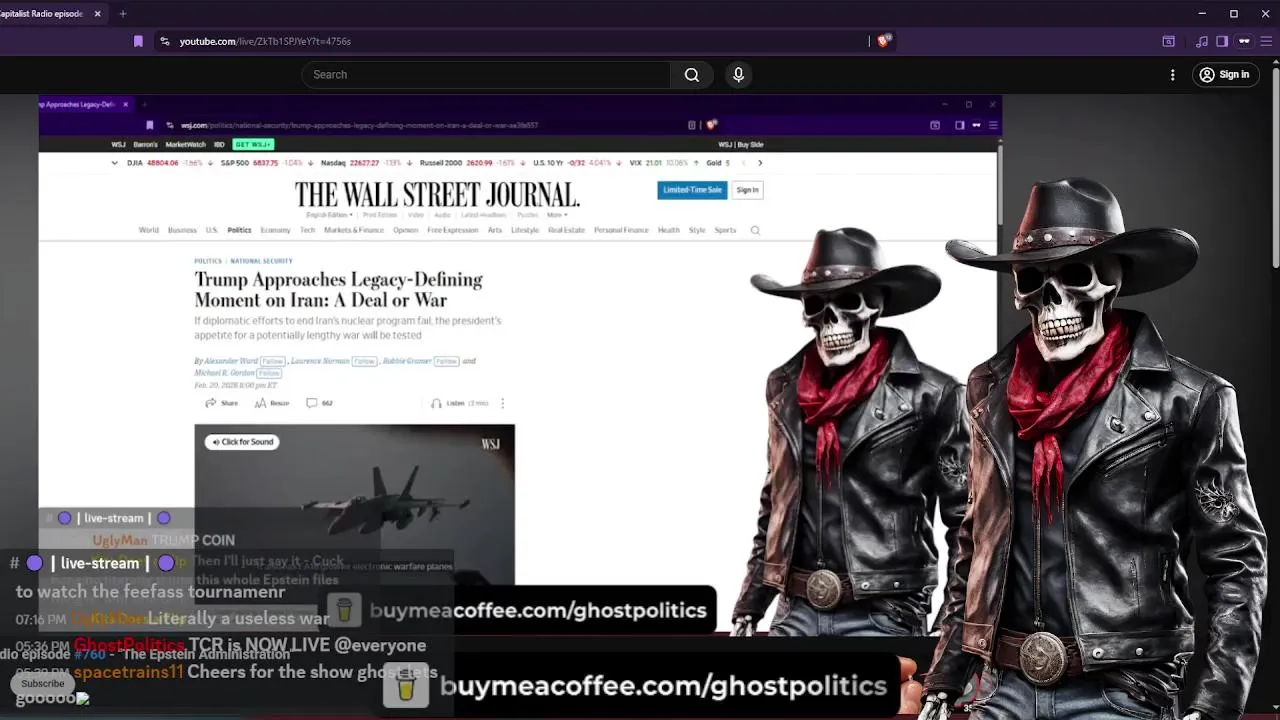The height and width of the screenshot is (720, 1280).
Task: Open Barron's link in top bar
Action: pyautogui.click(x=145, y=145)
